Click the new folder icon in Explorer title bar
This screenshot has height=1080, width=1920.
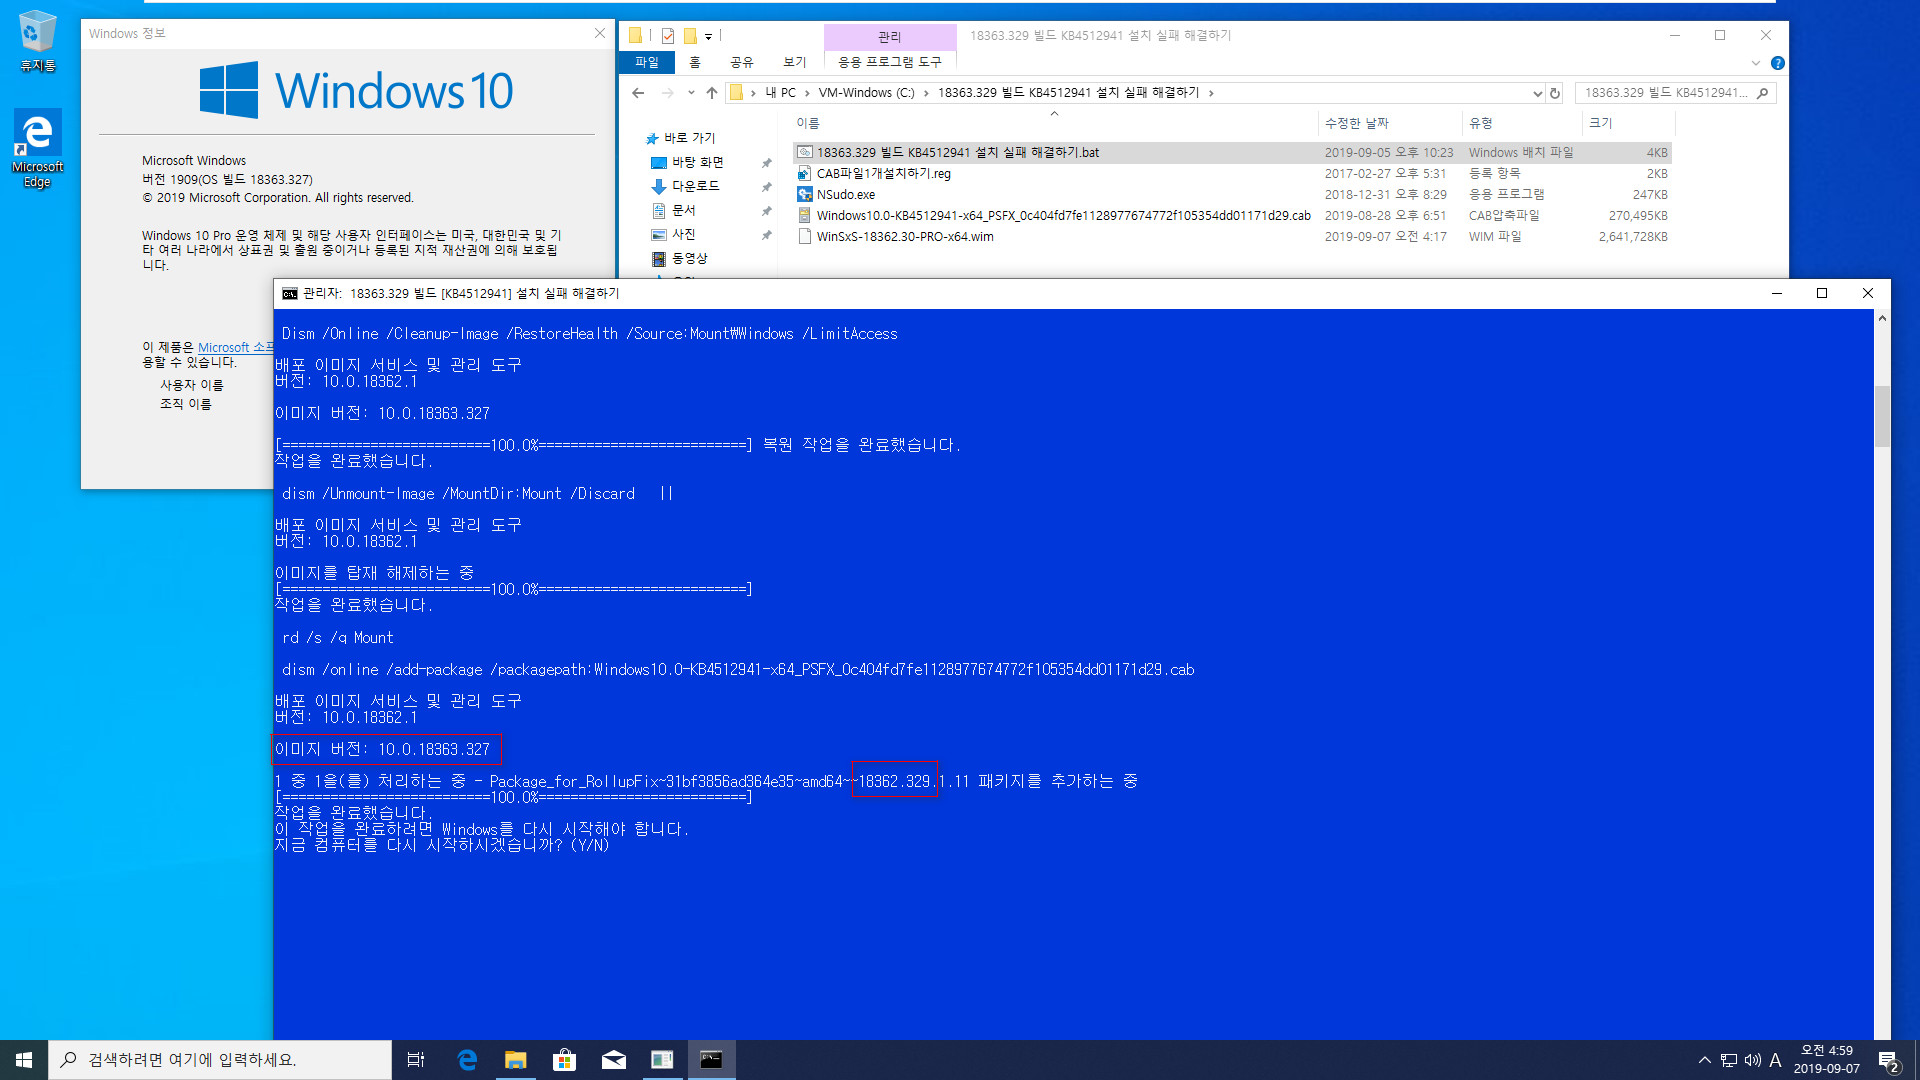point(690,36)
